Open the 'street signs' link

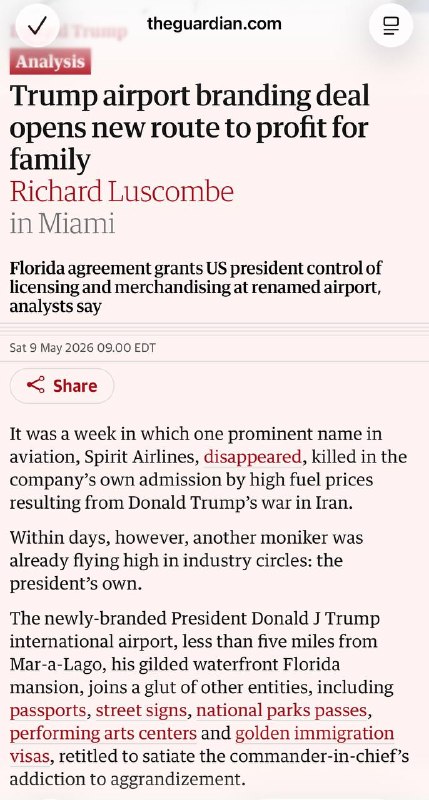(x=141, y=710)
